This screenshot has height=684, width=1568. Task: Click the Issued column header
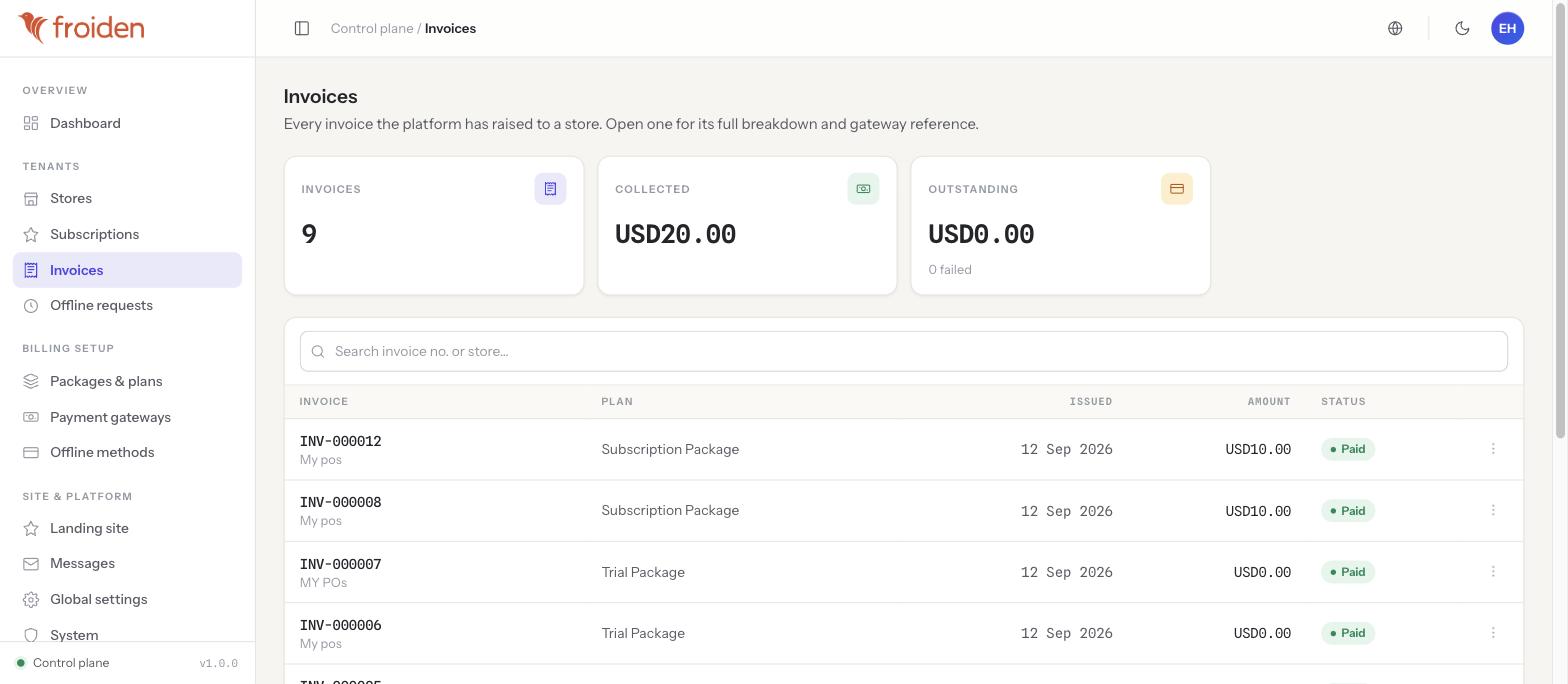[1090, 401]
